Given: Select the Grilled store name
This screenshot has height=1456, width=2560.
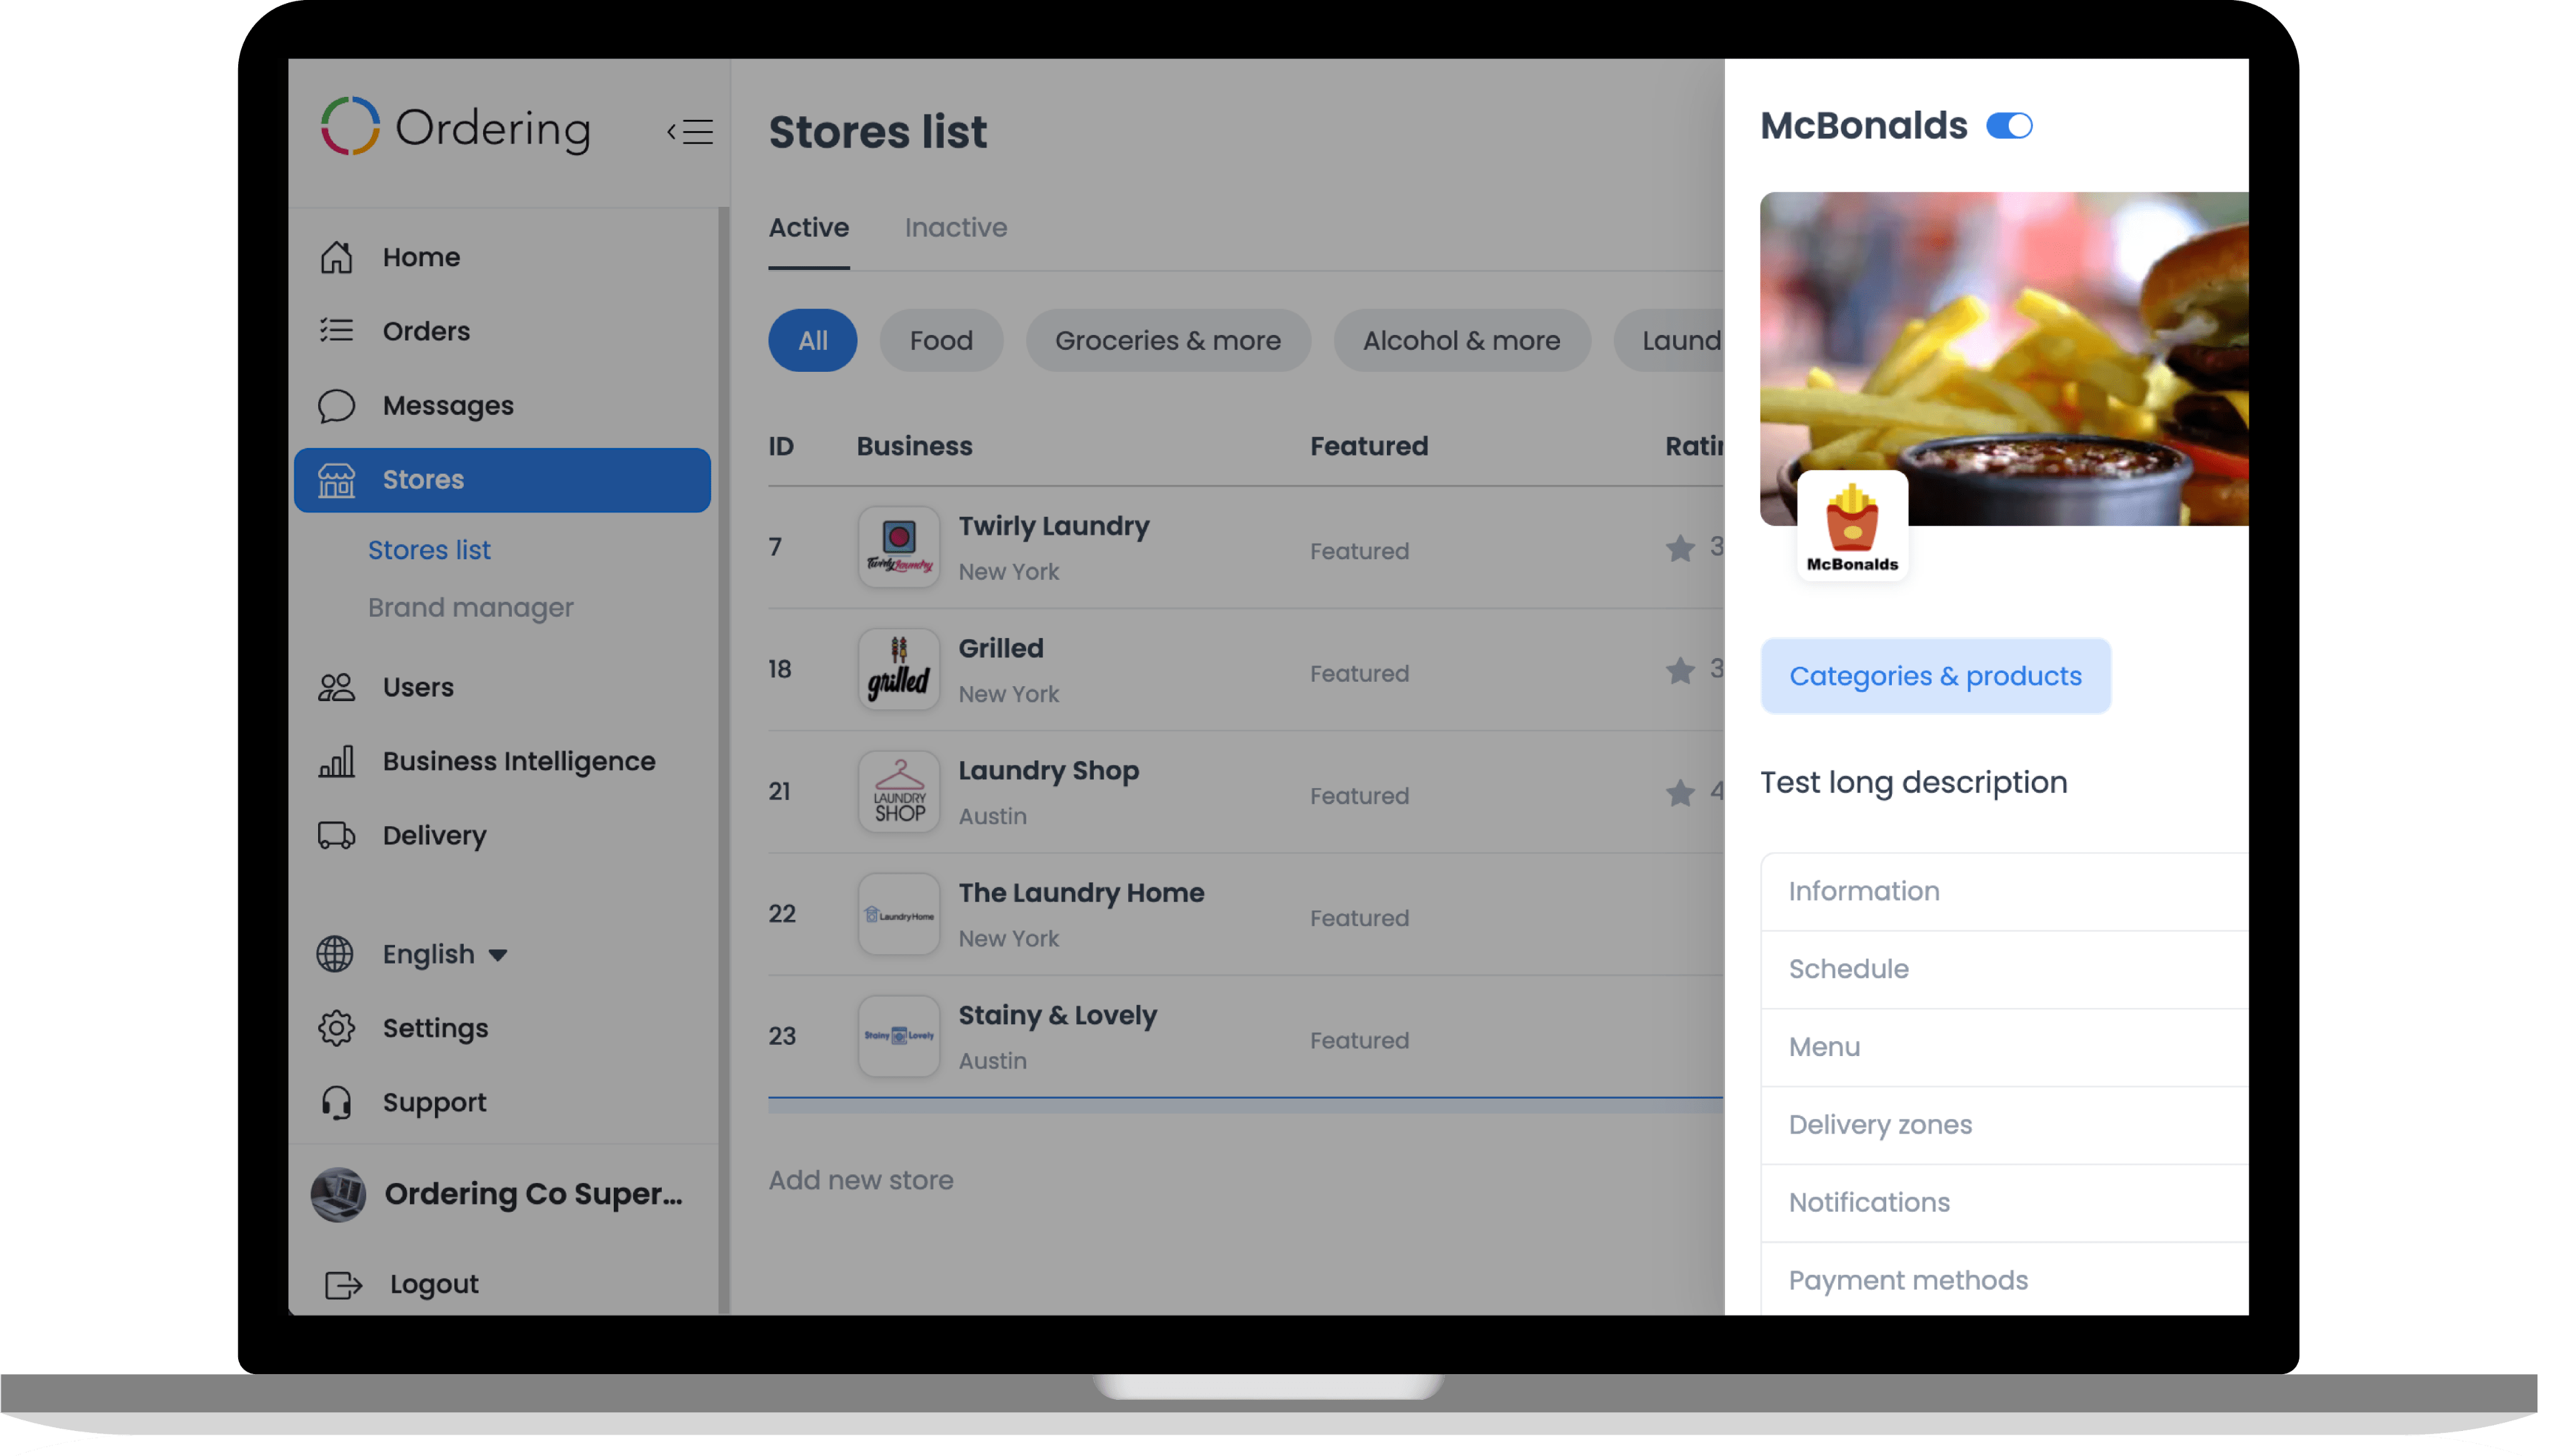Looking at the screenshot, I should [x=1001, y=648].
